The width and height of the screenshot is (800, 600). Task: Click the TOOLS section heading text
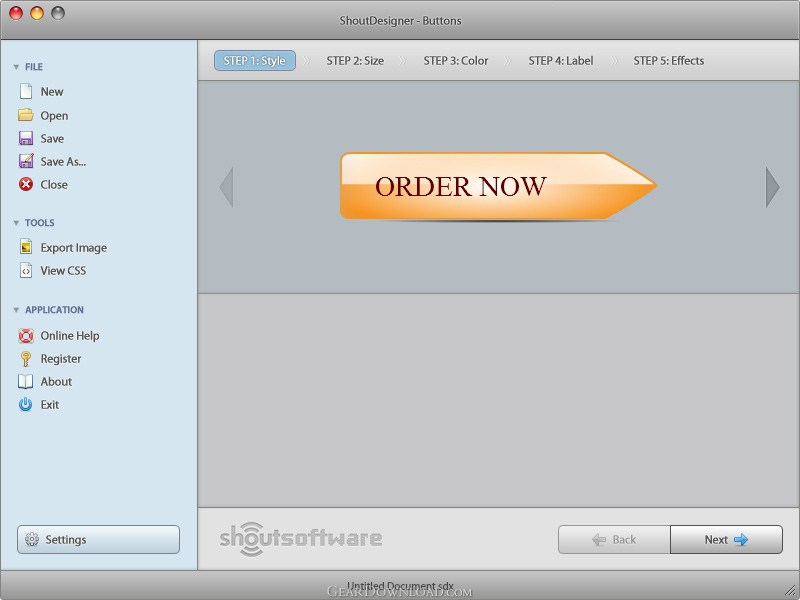[x=40, y=223]
